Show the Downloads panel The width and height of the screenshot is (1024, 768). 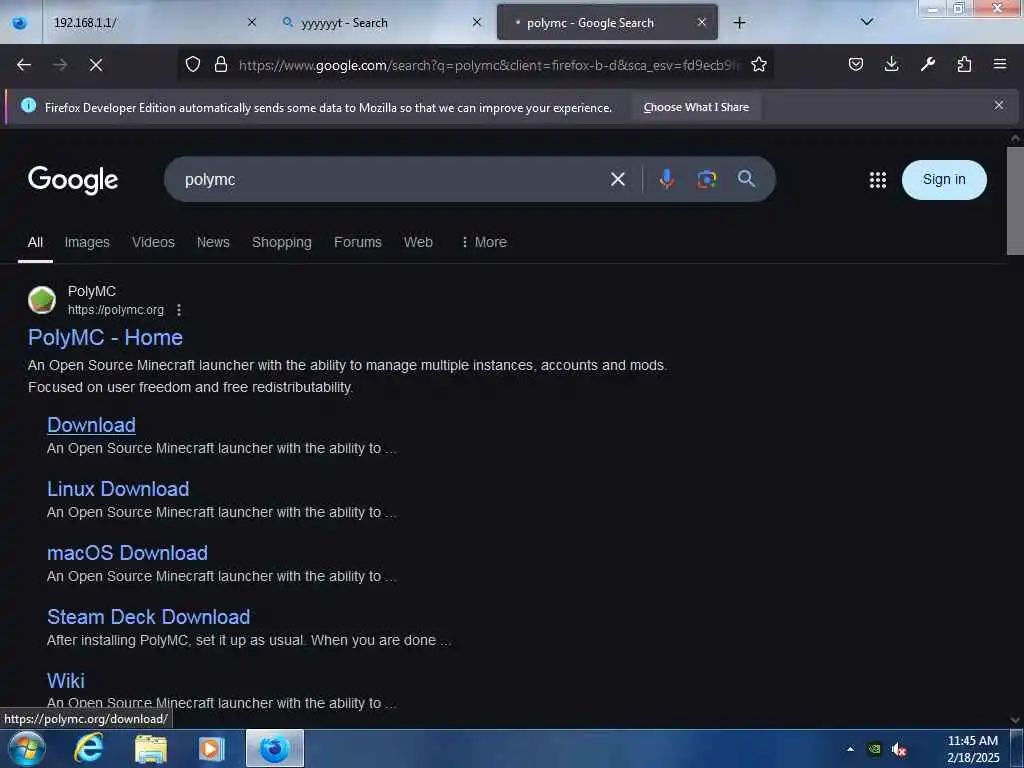tap(891, 64)
